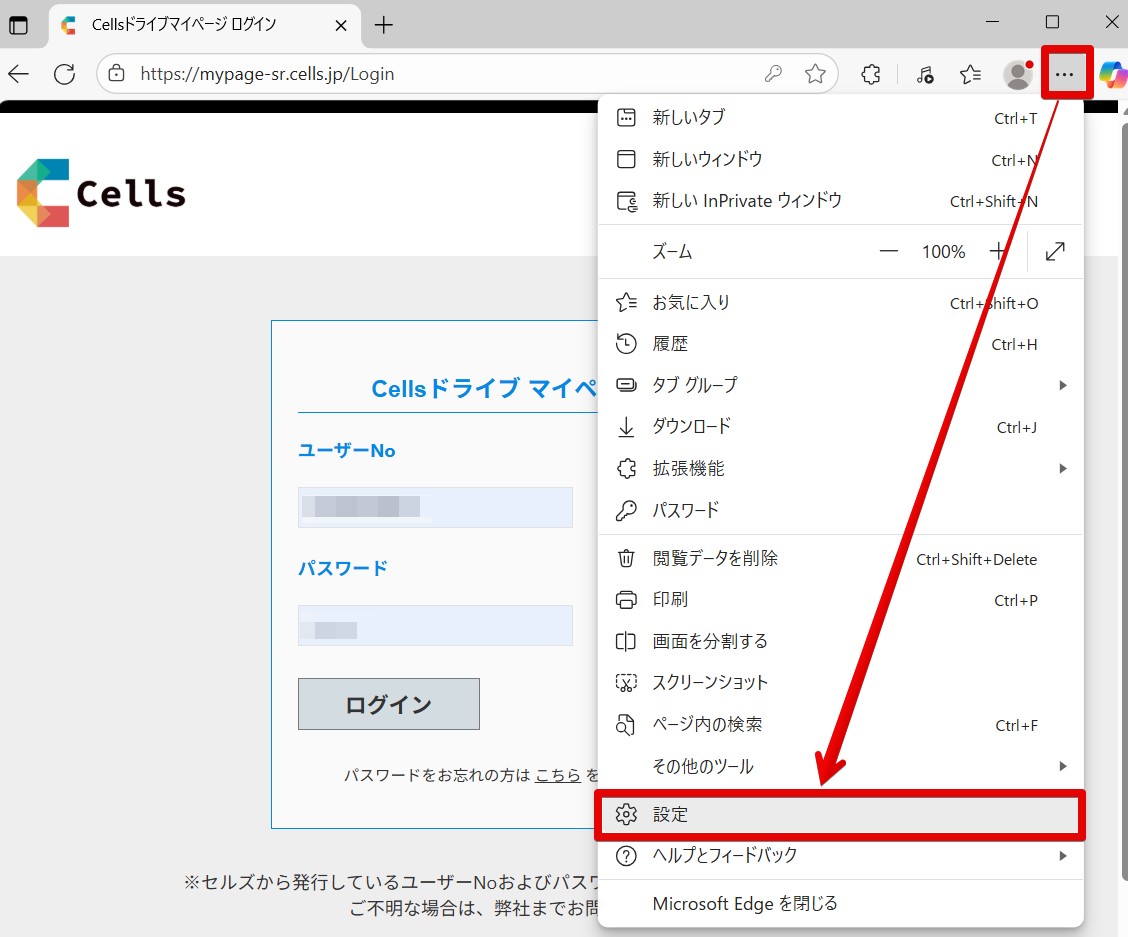This screenshot has width=1128, height=937.
Task: Select ページ内の検索 menu item
Action: coord(840,724)
